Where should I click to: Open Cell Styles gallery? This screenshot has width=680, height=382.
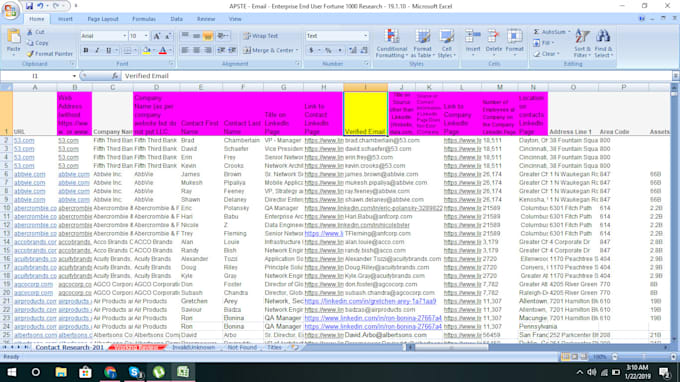(447, 43)
